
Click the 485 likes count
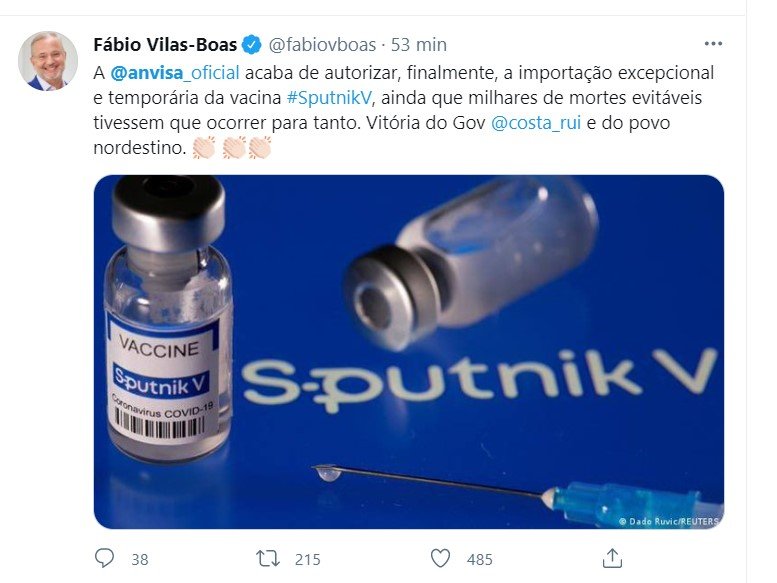coord(480,559)
